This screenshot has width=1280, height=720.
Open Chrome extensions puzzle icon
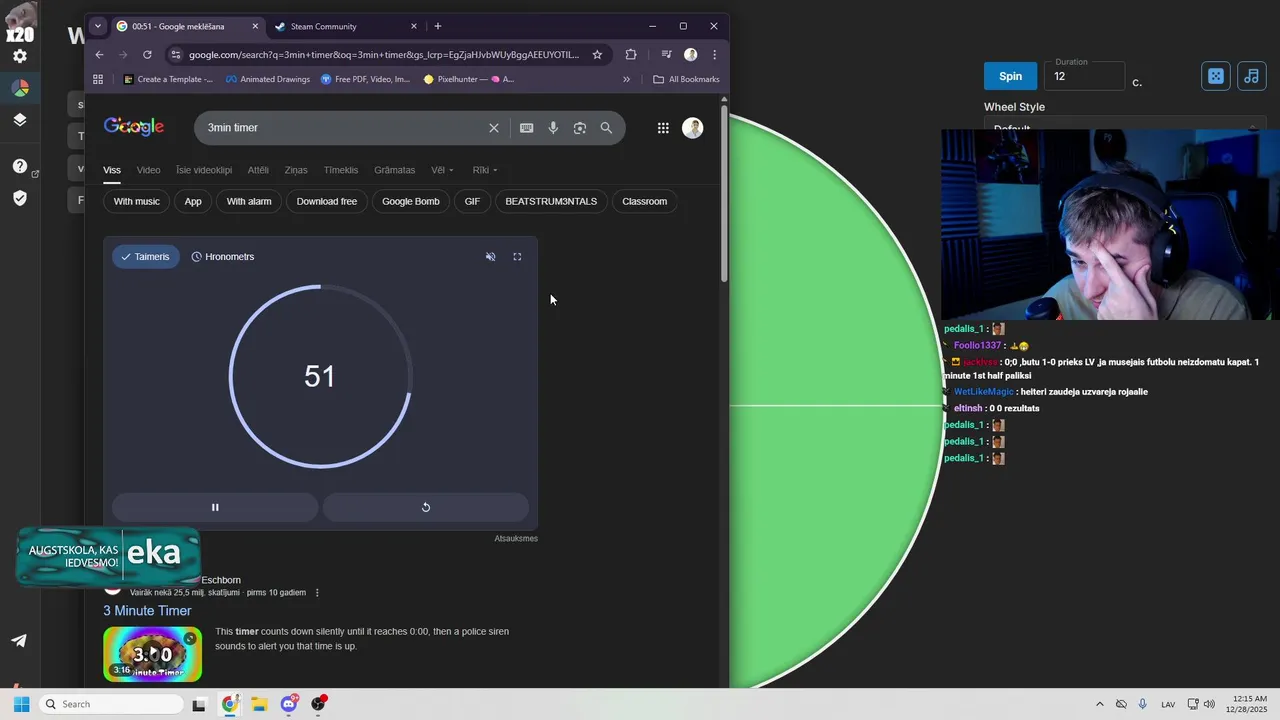pos(631,55)
